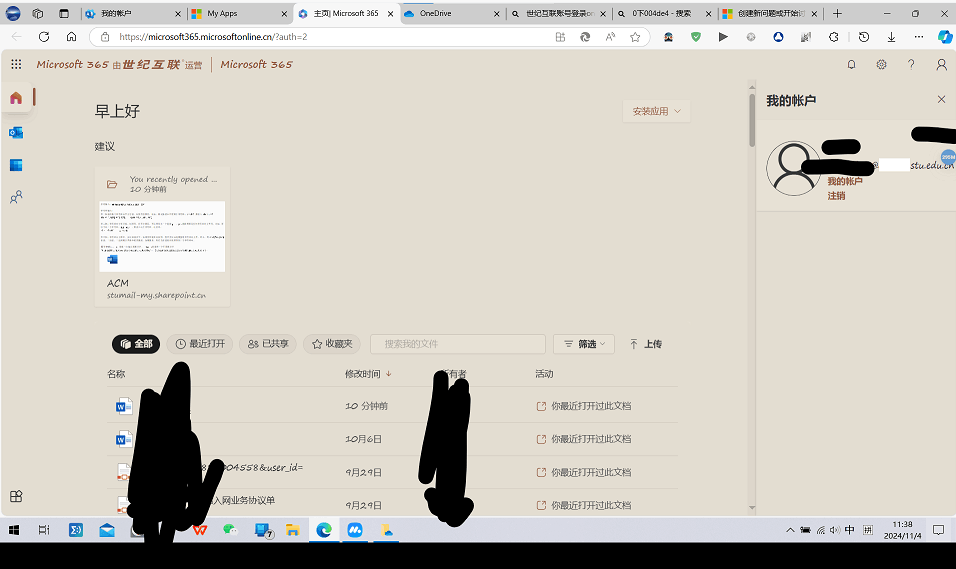Image resolution: width=956 pixels, height=569 pixels.
Task: Expand the 安装应用 dropdown
Action: pos(656,112)
